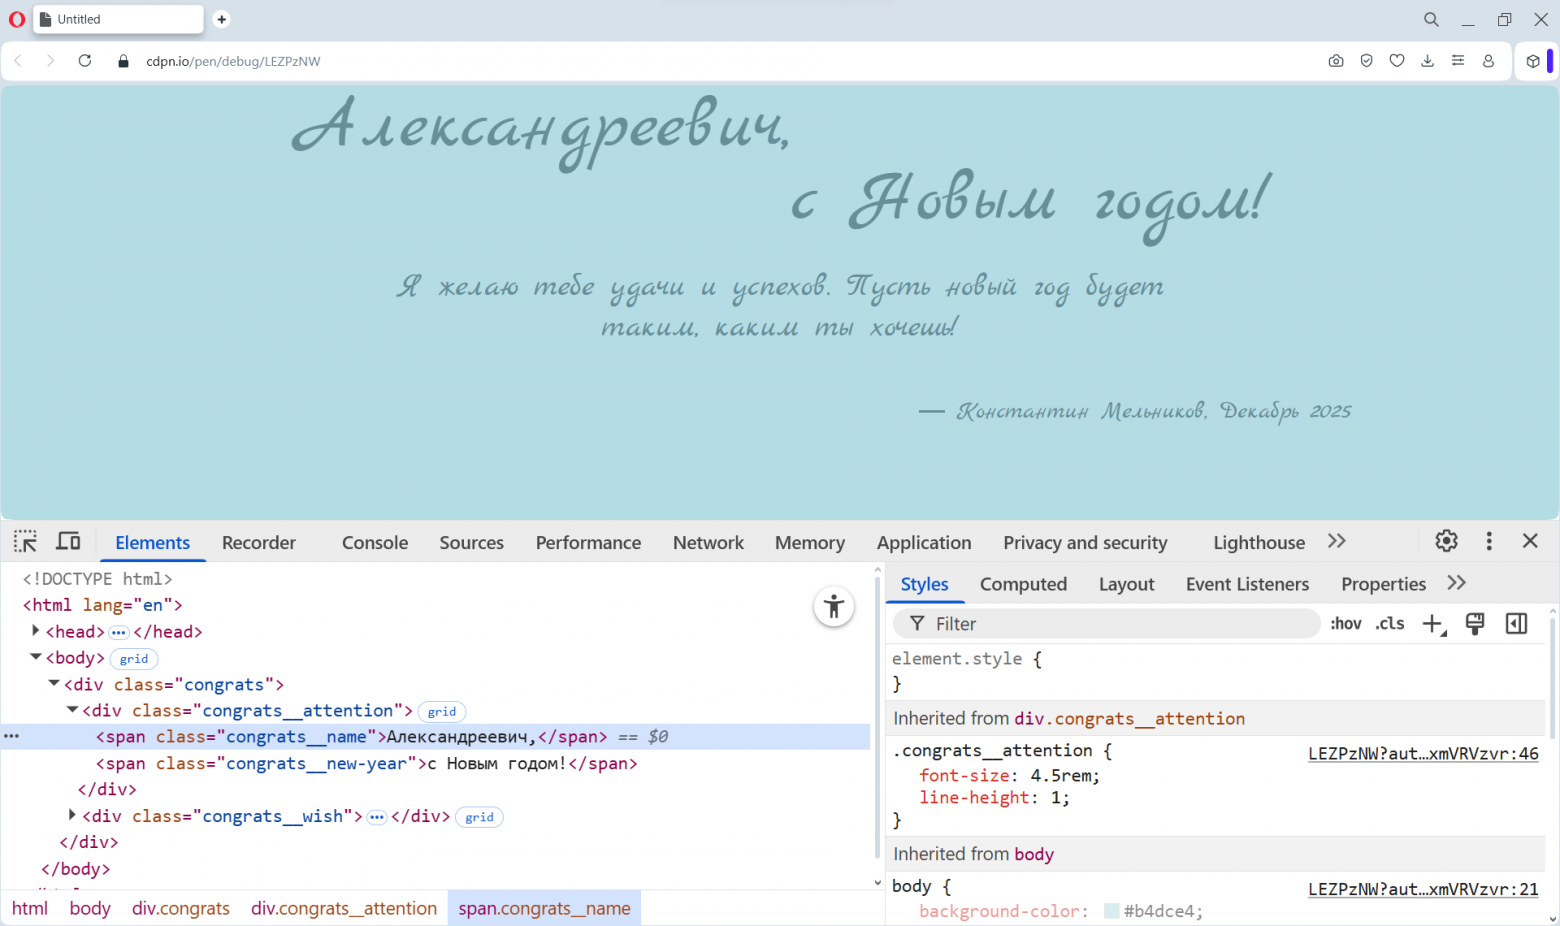The width and height of the screenshot is (1560, 926).
Task: Open DevTools three-dot customize menu
Action: [x=1489, y=541]
